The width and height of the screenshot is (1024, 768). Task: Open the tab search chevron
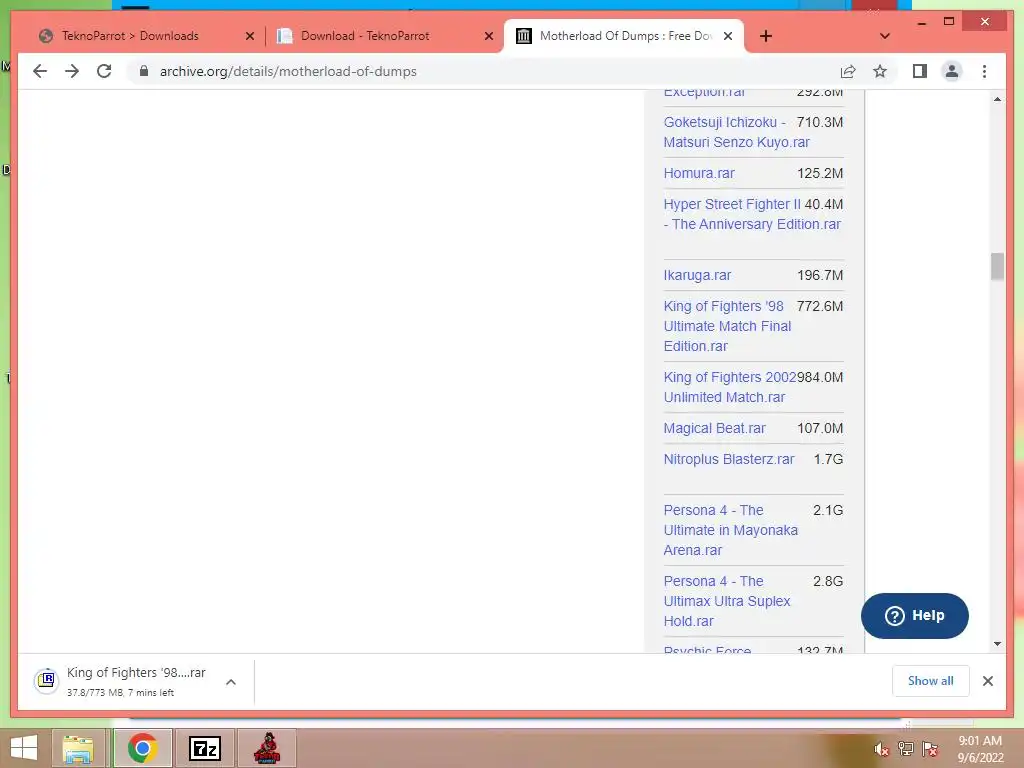[885, 36]
